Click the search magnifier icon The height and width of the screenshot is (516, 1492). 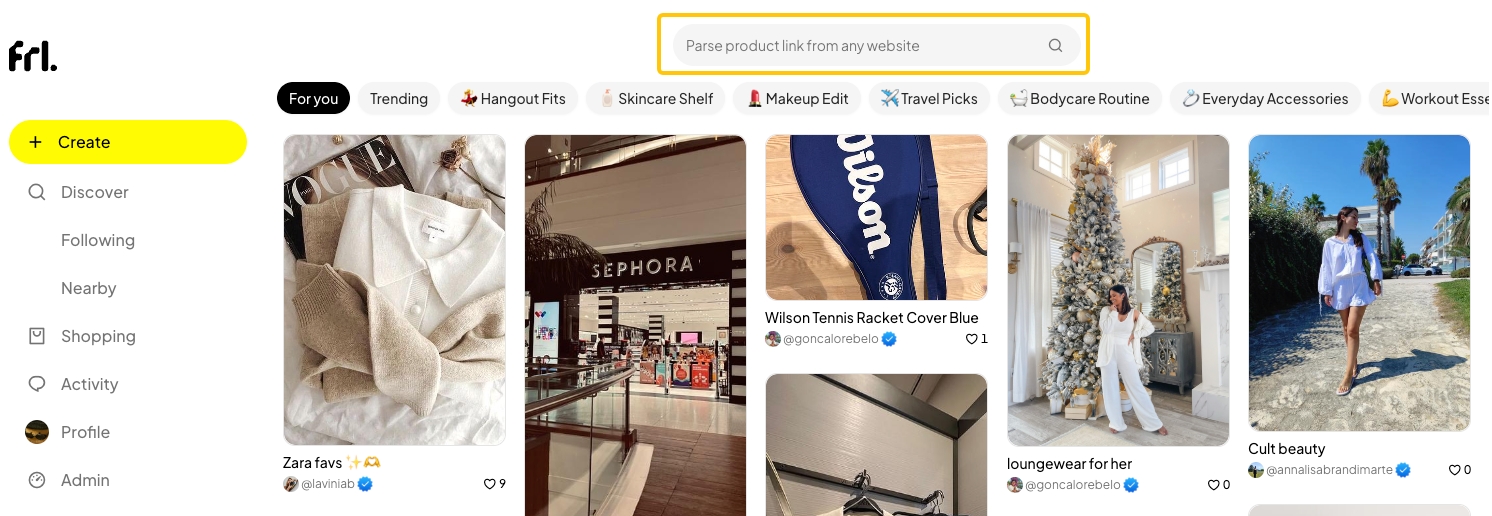1055,45
